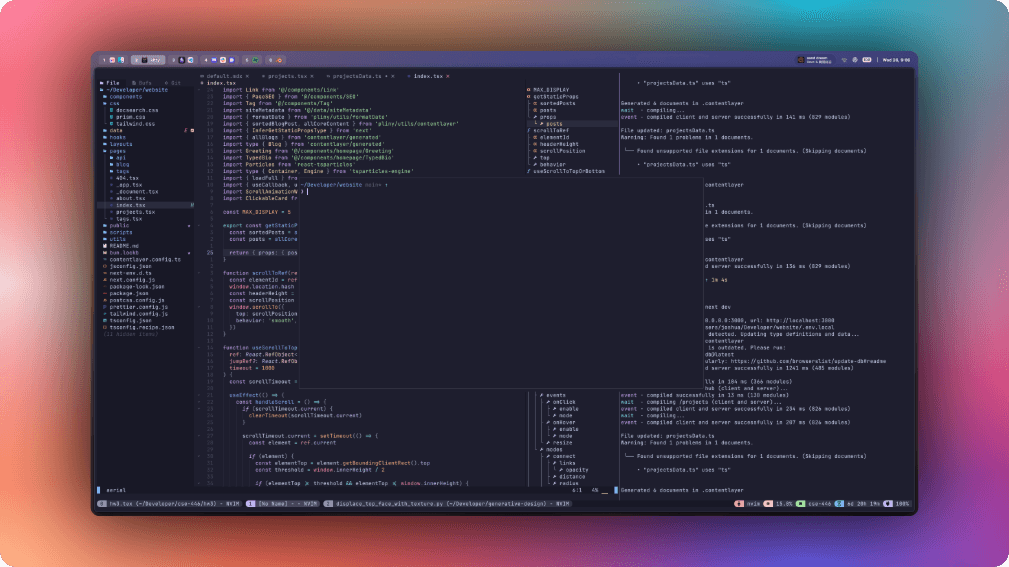The width and height of the screenshot is (1009, 567).
Task: Open the default.mdc editor tab
Action: [224, 76]
